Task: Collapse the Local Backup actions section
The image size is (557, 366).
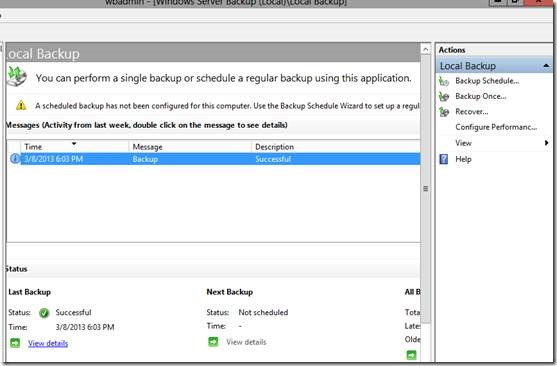Action: coord(546,66)
